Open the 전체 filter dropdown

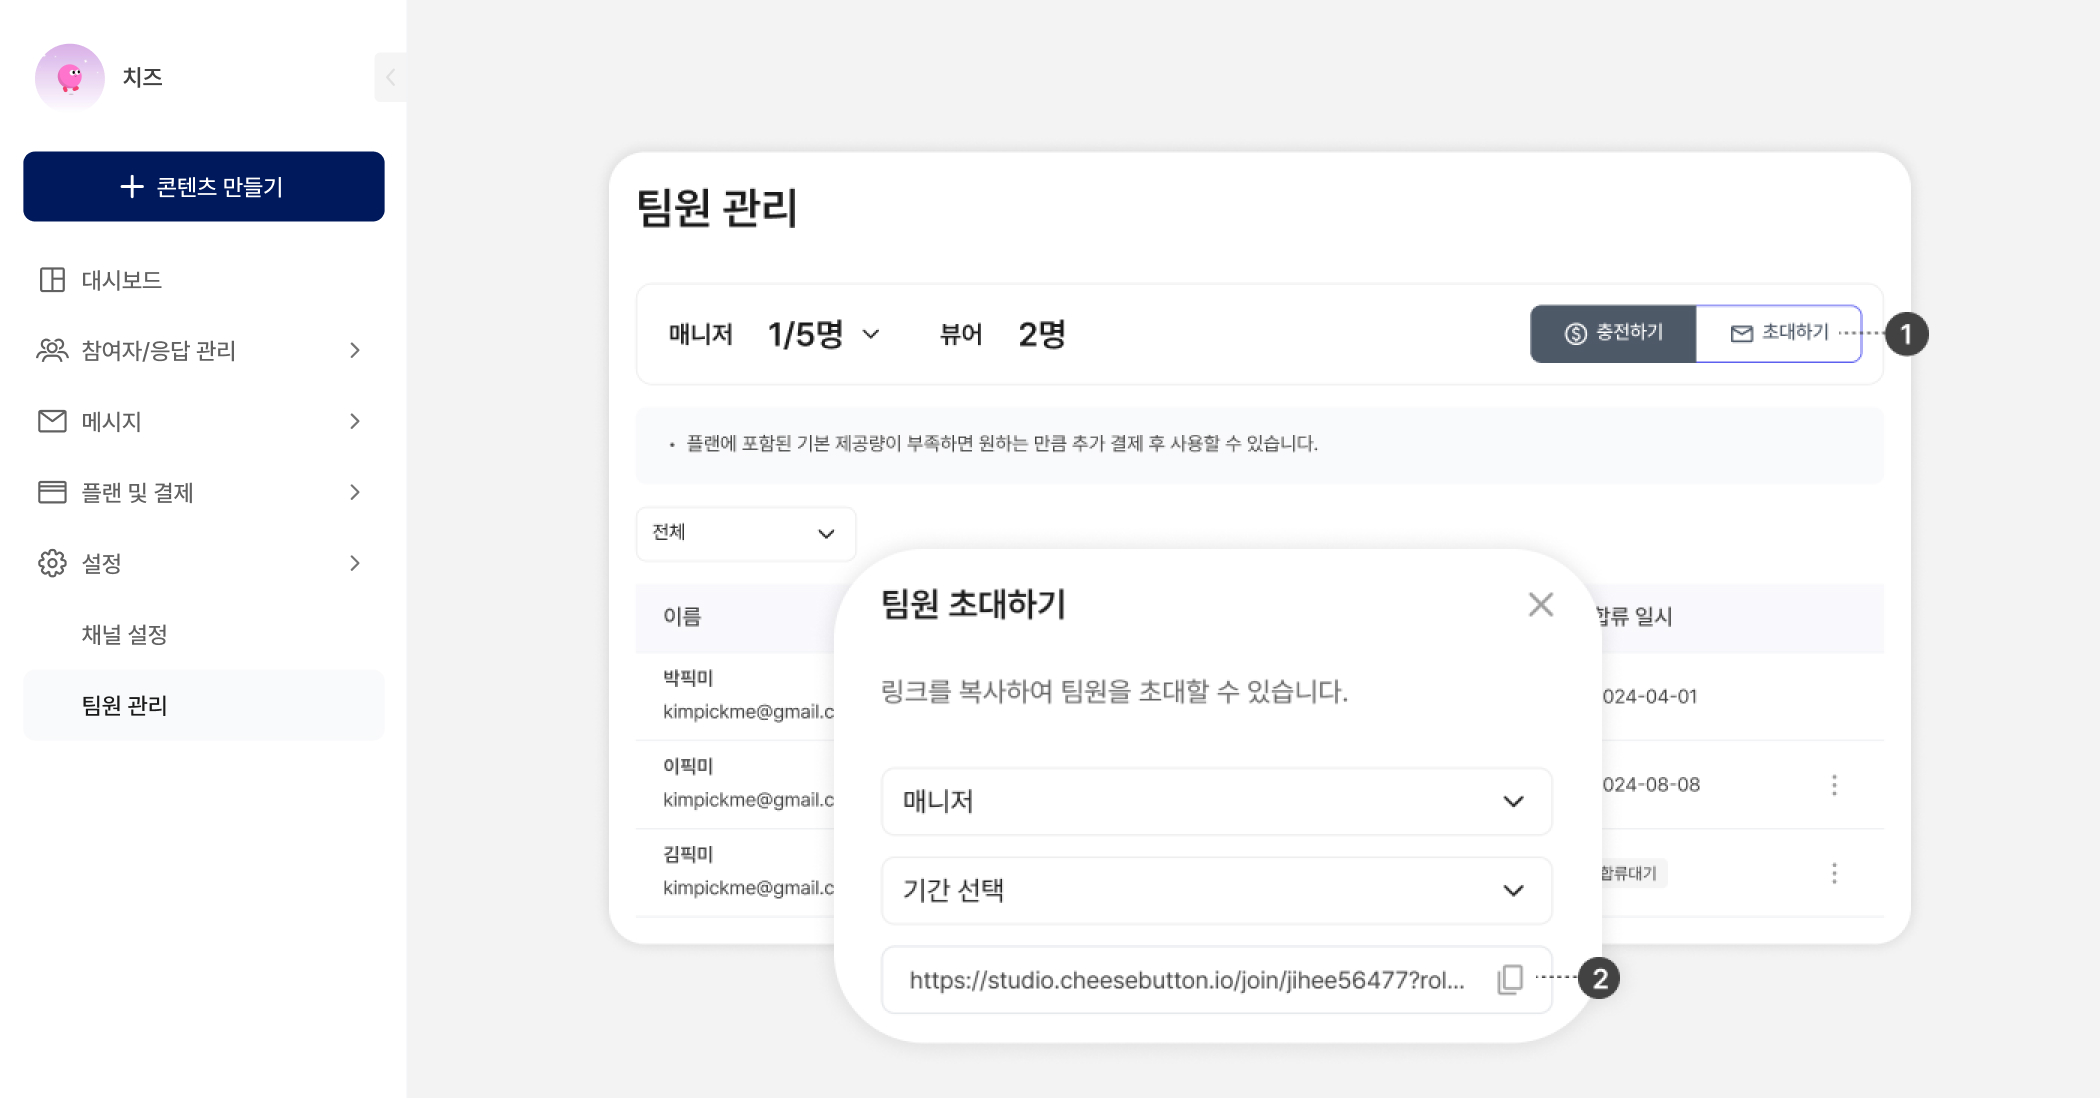(x=745, y=533)
